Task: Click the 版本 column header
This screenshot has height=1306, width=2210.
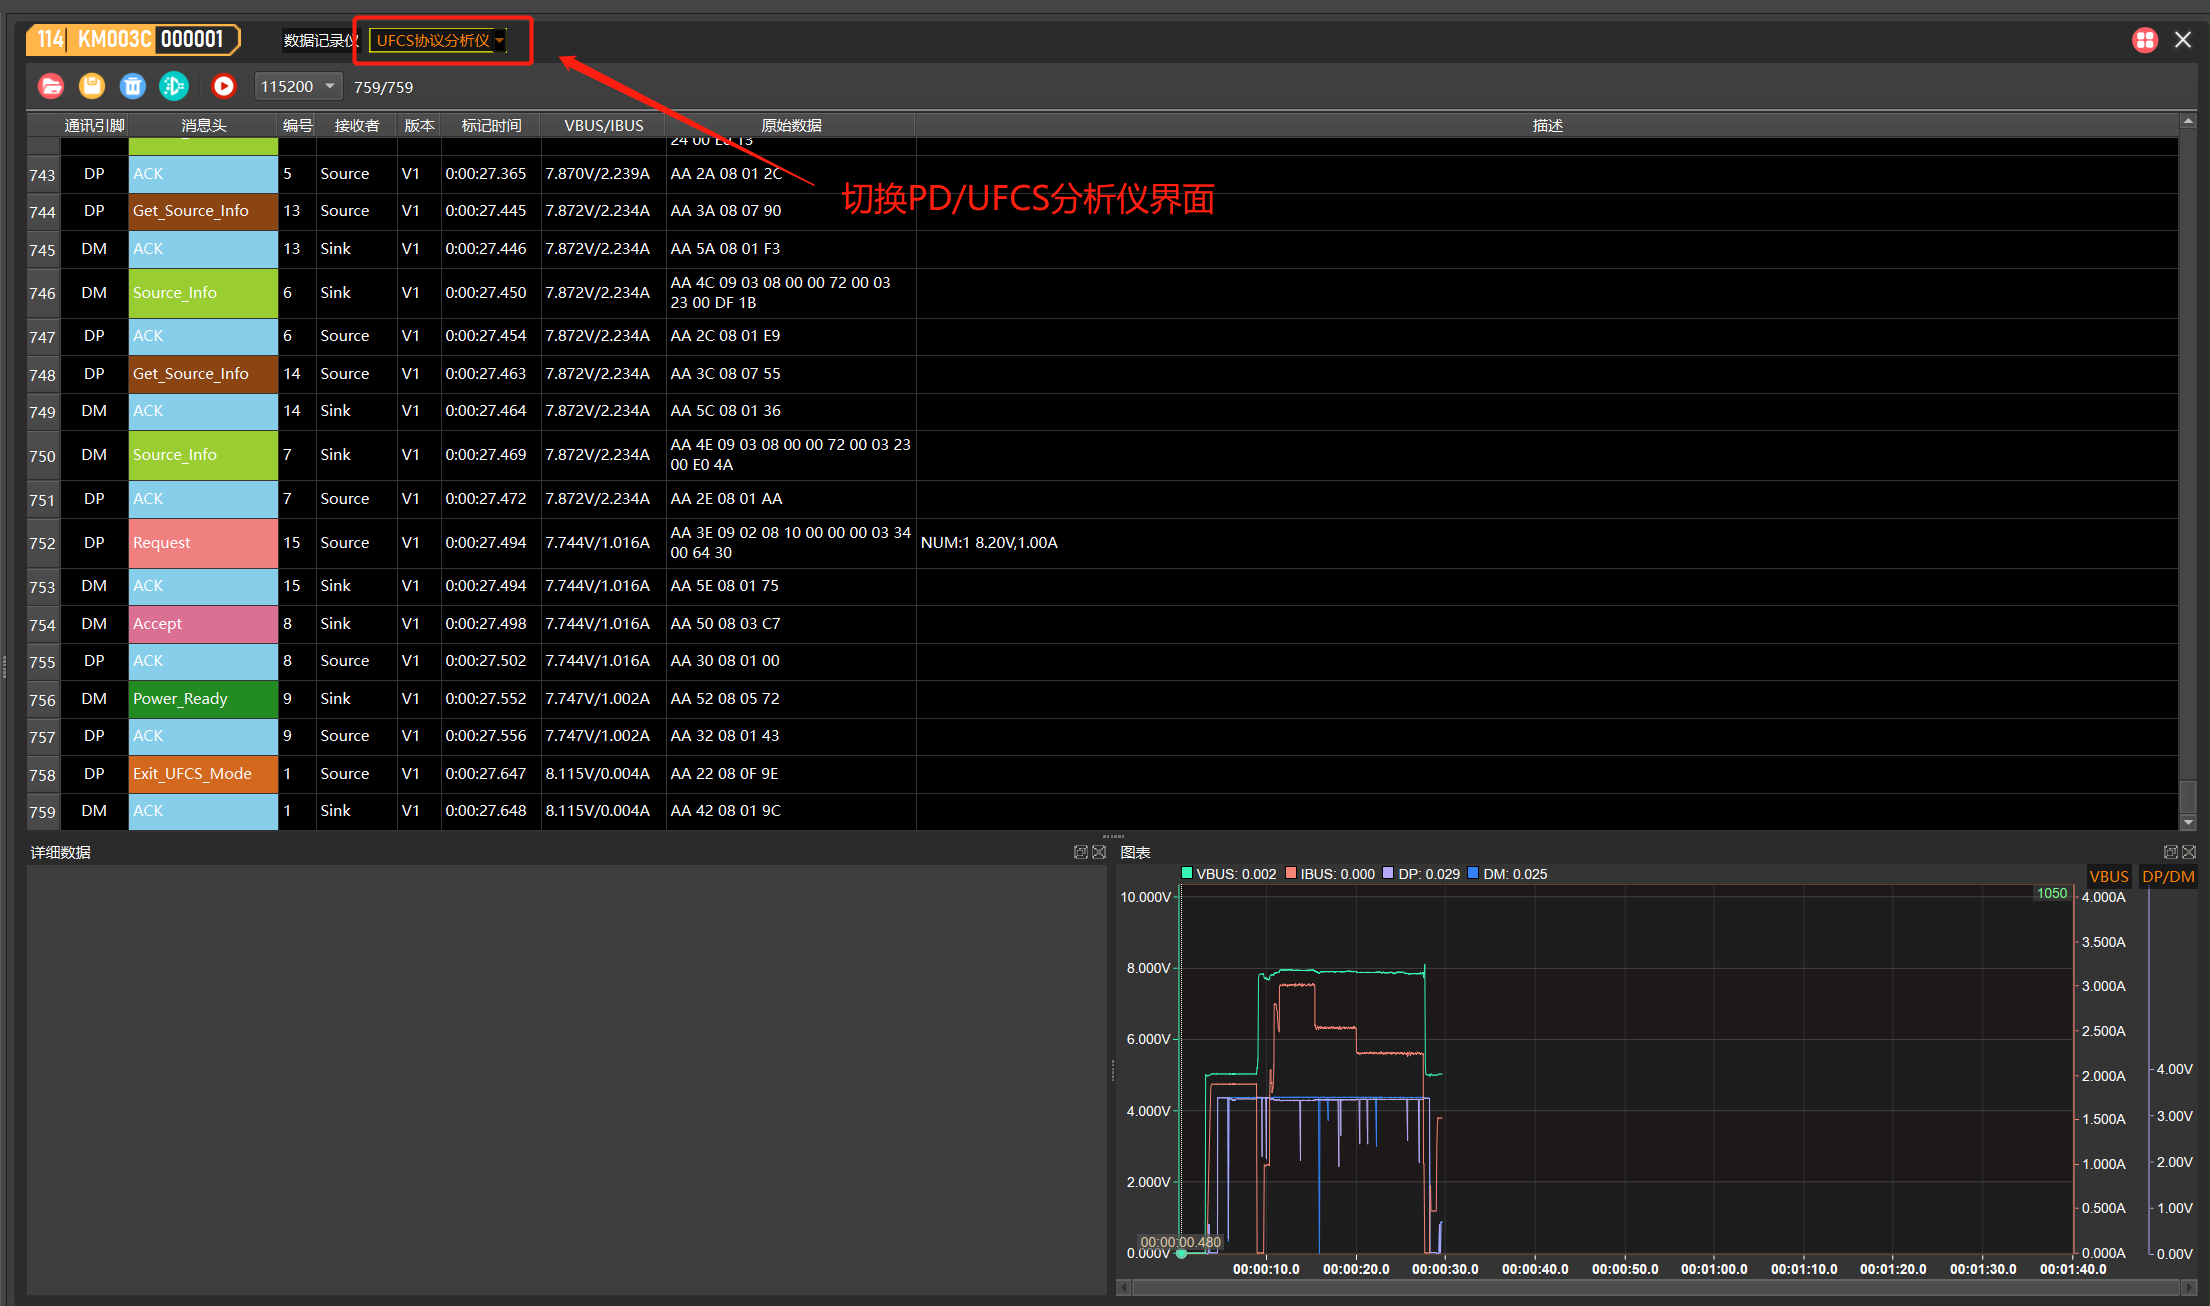Action: (x=420, y=126)
